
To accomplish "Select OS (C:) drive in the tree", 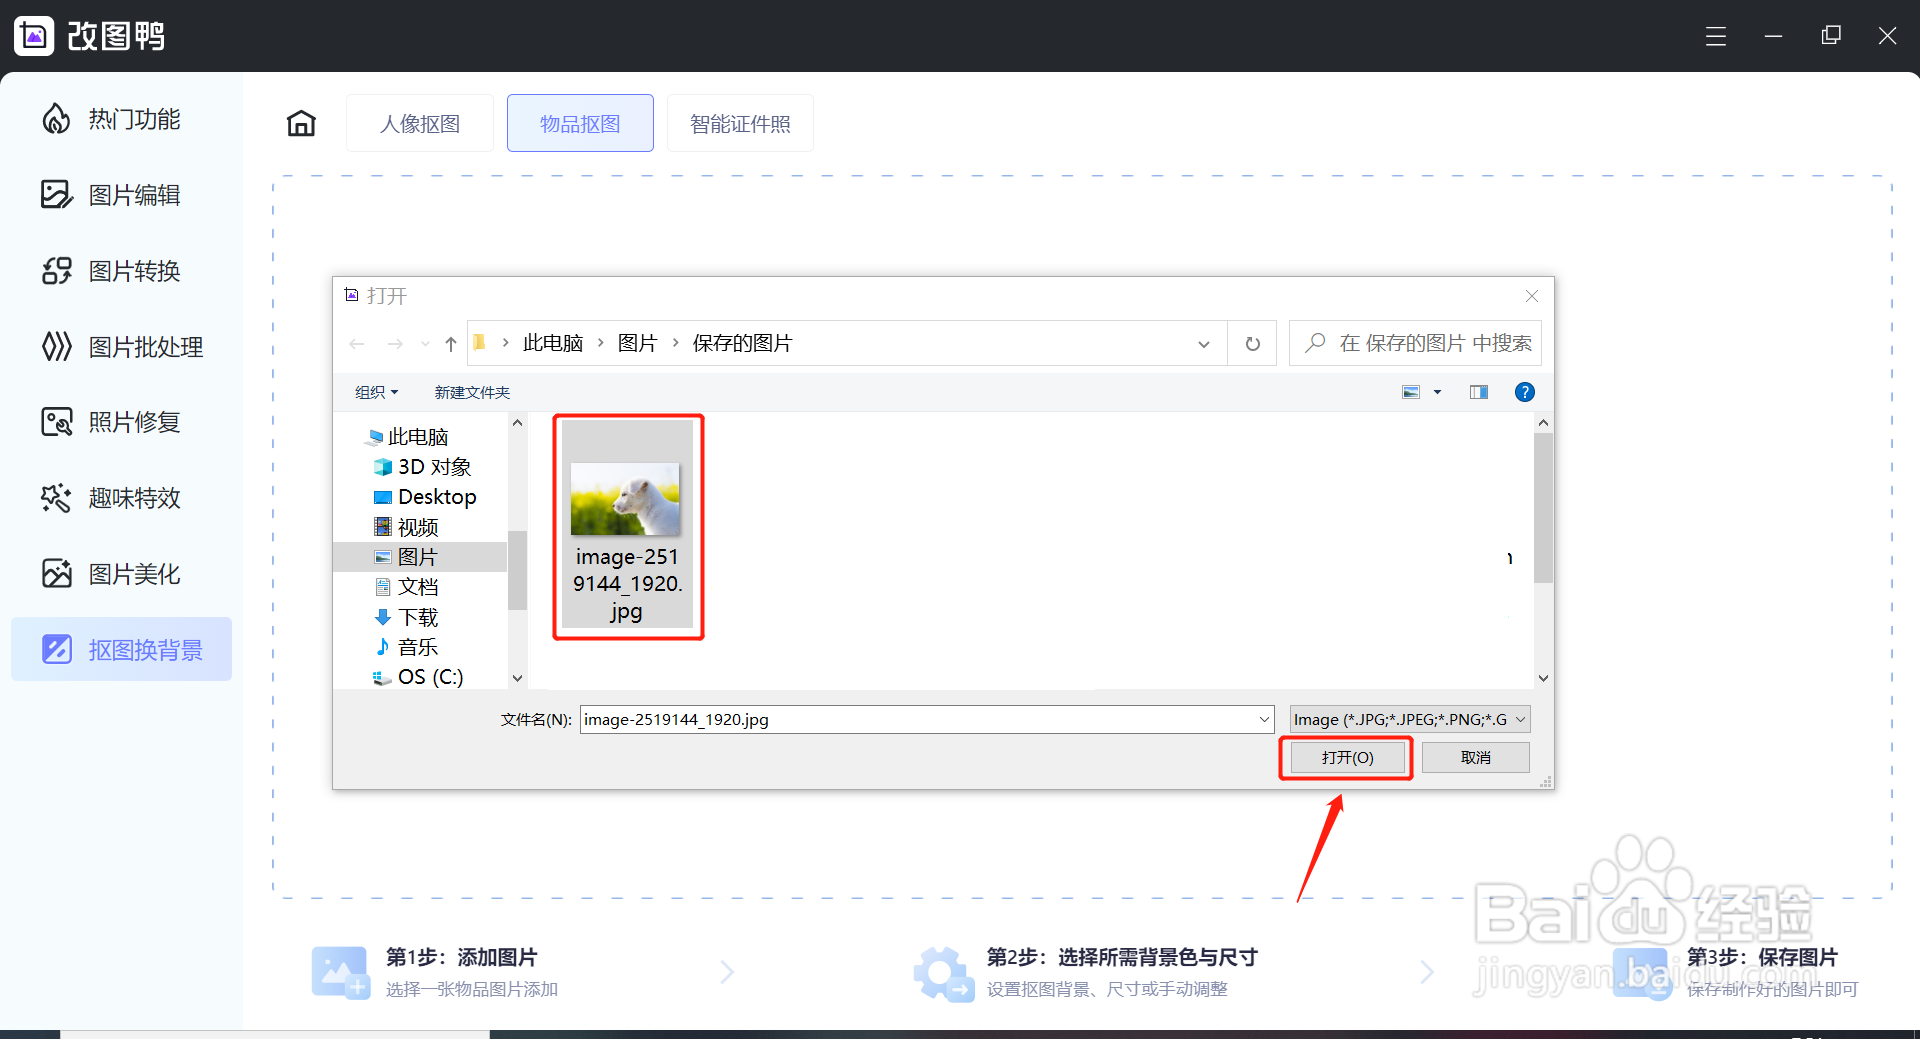I will click(418, 677).
